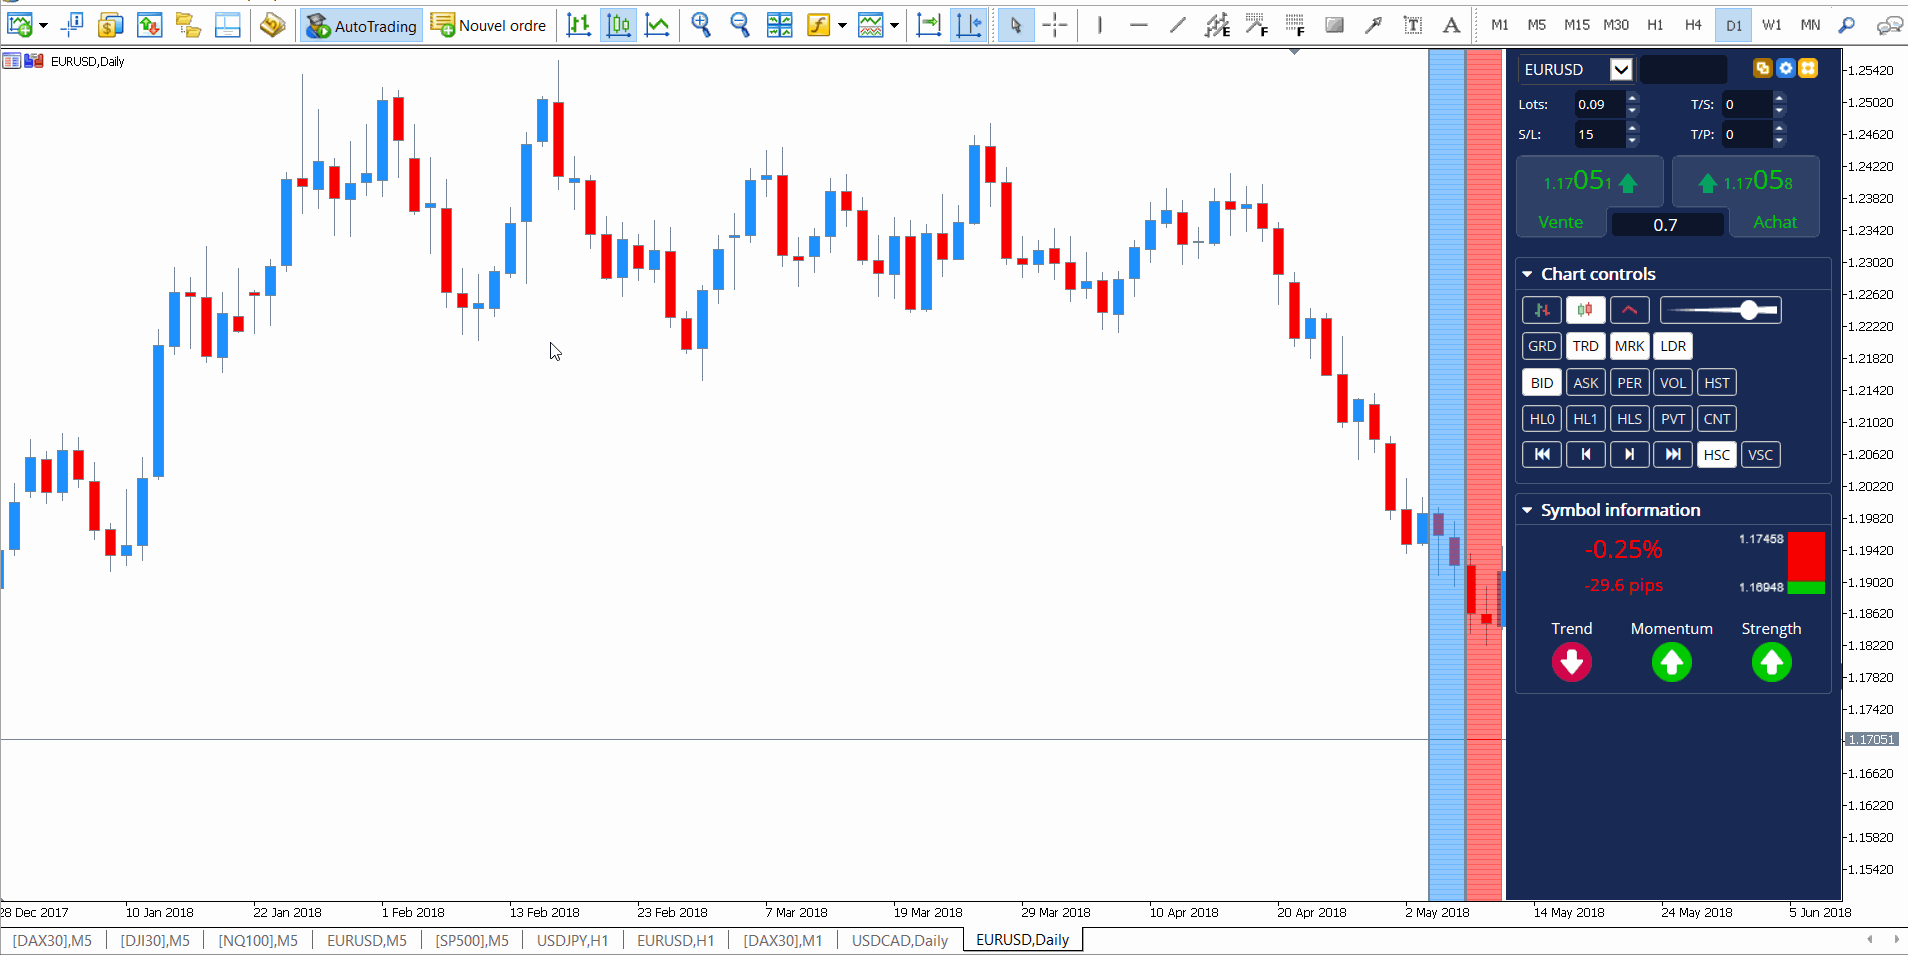
Task: Toggle the BID line button
Action: [x=1542, y=383]
